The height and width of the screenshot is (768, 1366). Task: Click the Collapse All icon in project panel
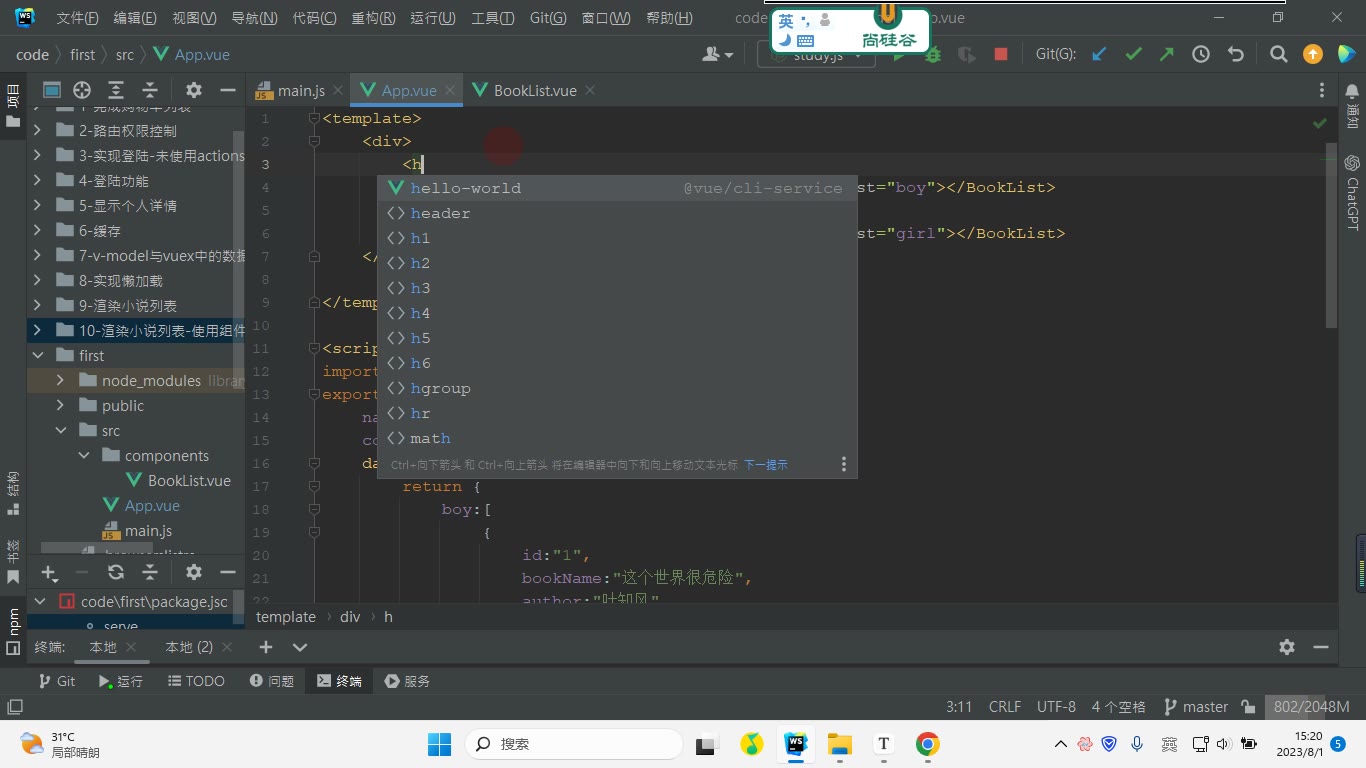pyautogui.click(x=150, y=90)
